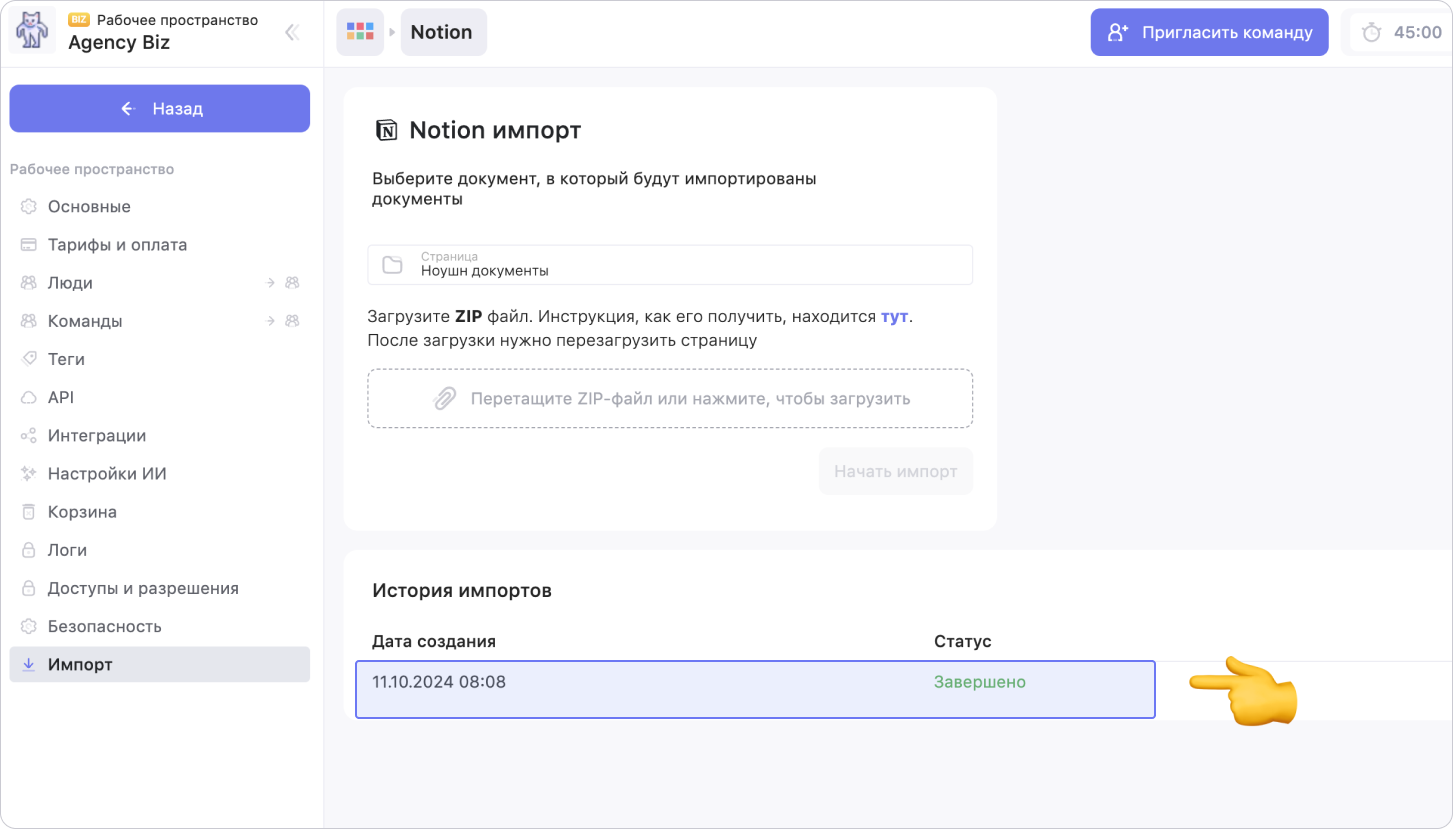
Task: Open Тарифы и оплата settings
Action: [117, 245]
